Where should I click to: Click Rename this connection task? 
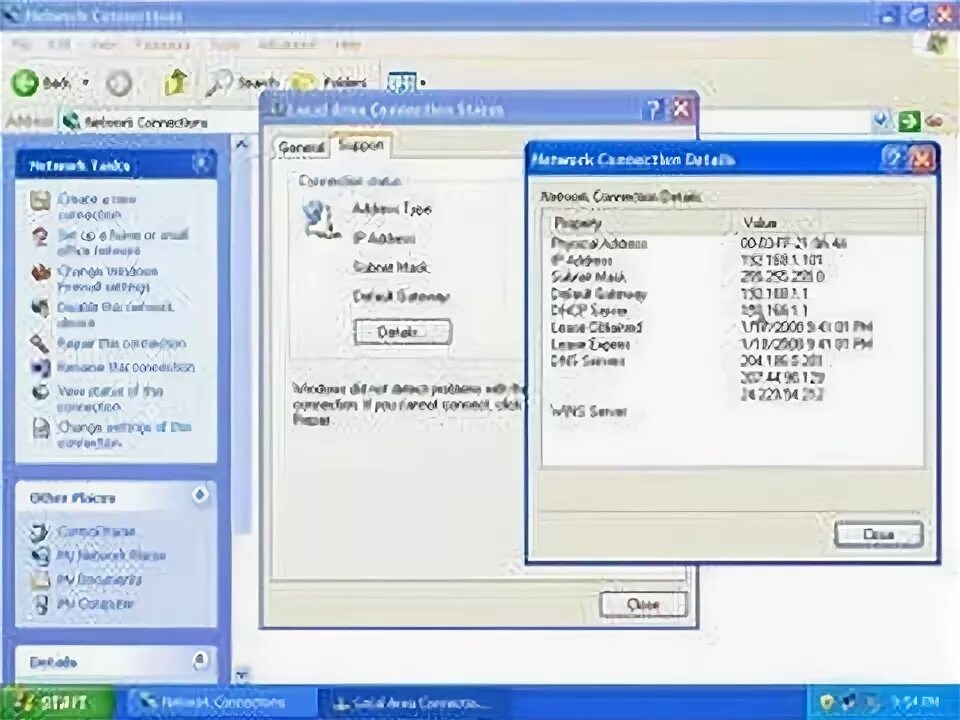[x=126, y=367]
